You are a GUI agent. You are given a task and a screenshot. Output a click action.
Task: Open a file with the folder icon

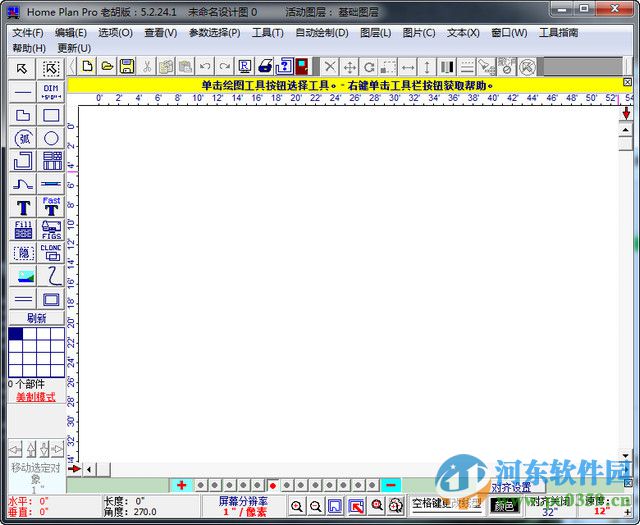point(107,66)
